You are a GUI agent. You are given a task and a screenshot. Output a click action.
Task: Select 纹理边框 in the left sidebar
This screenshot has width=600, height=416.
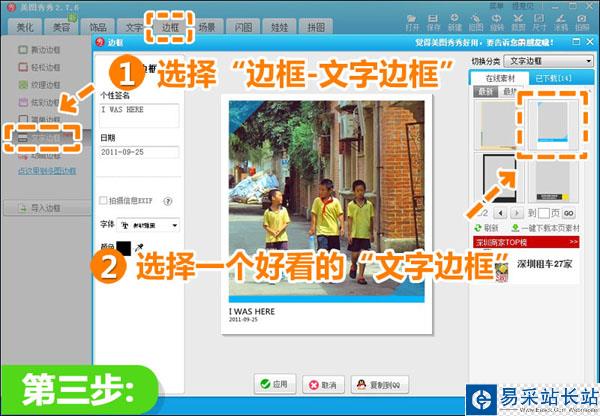tap(39, 85)
